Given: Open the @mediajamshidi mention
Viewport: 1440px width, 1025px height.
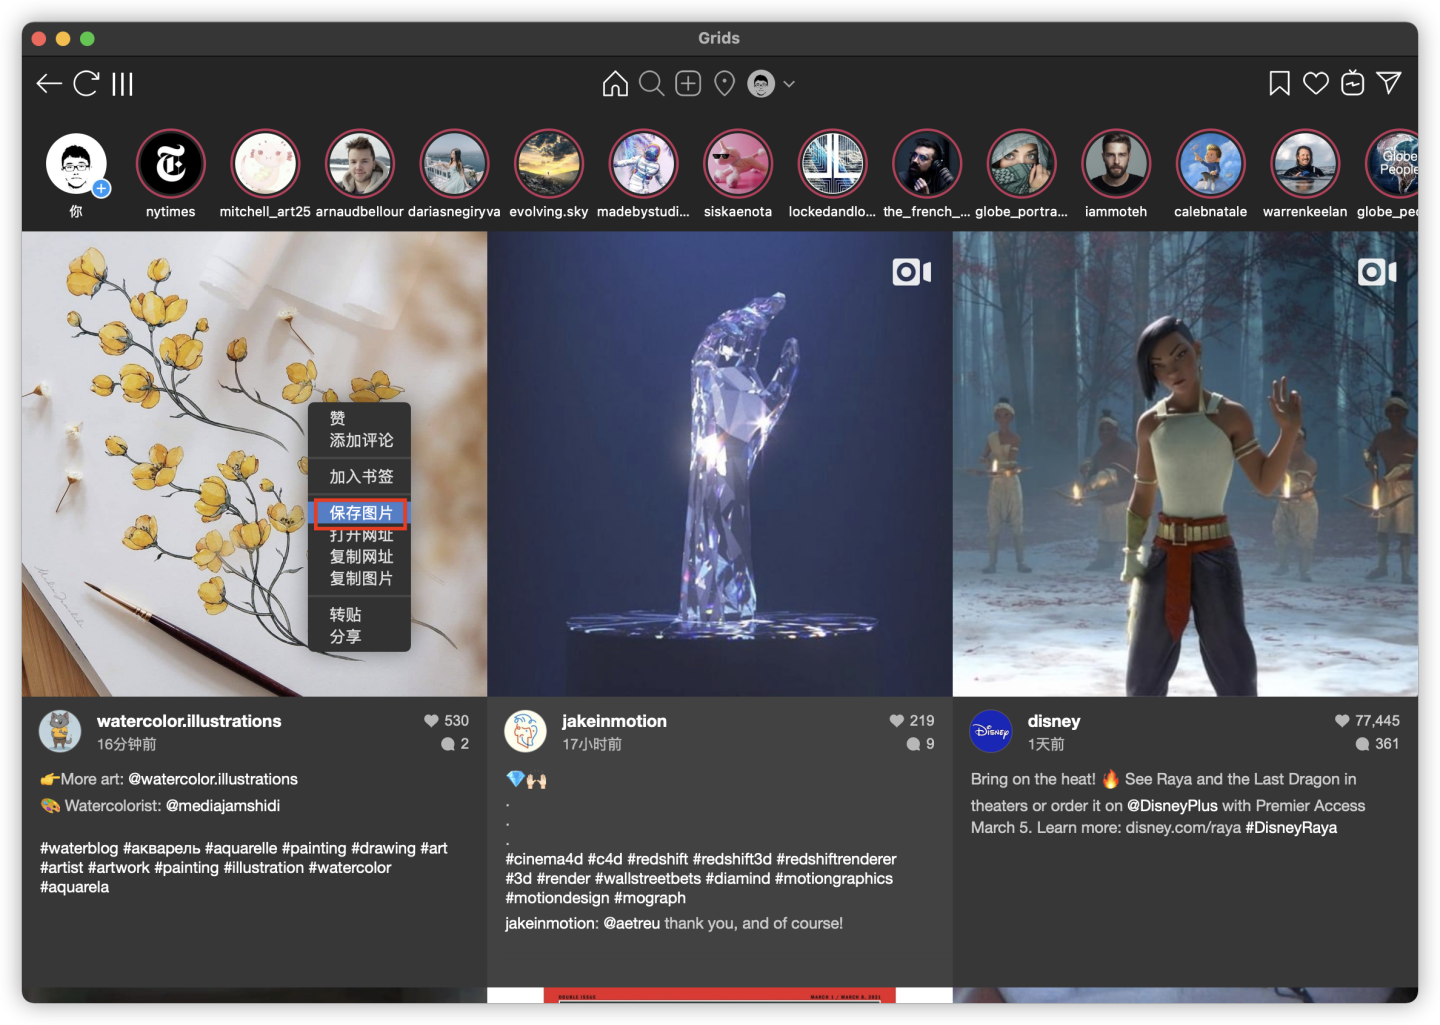Looking at the screenshot, I should [223, 806].
